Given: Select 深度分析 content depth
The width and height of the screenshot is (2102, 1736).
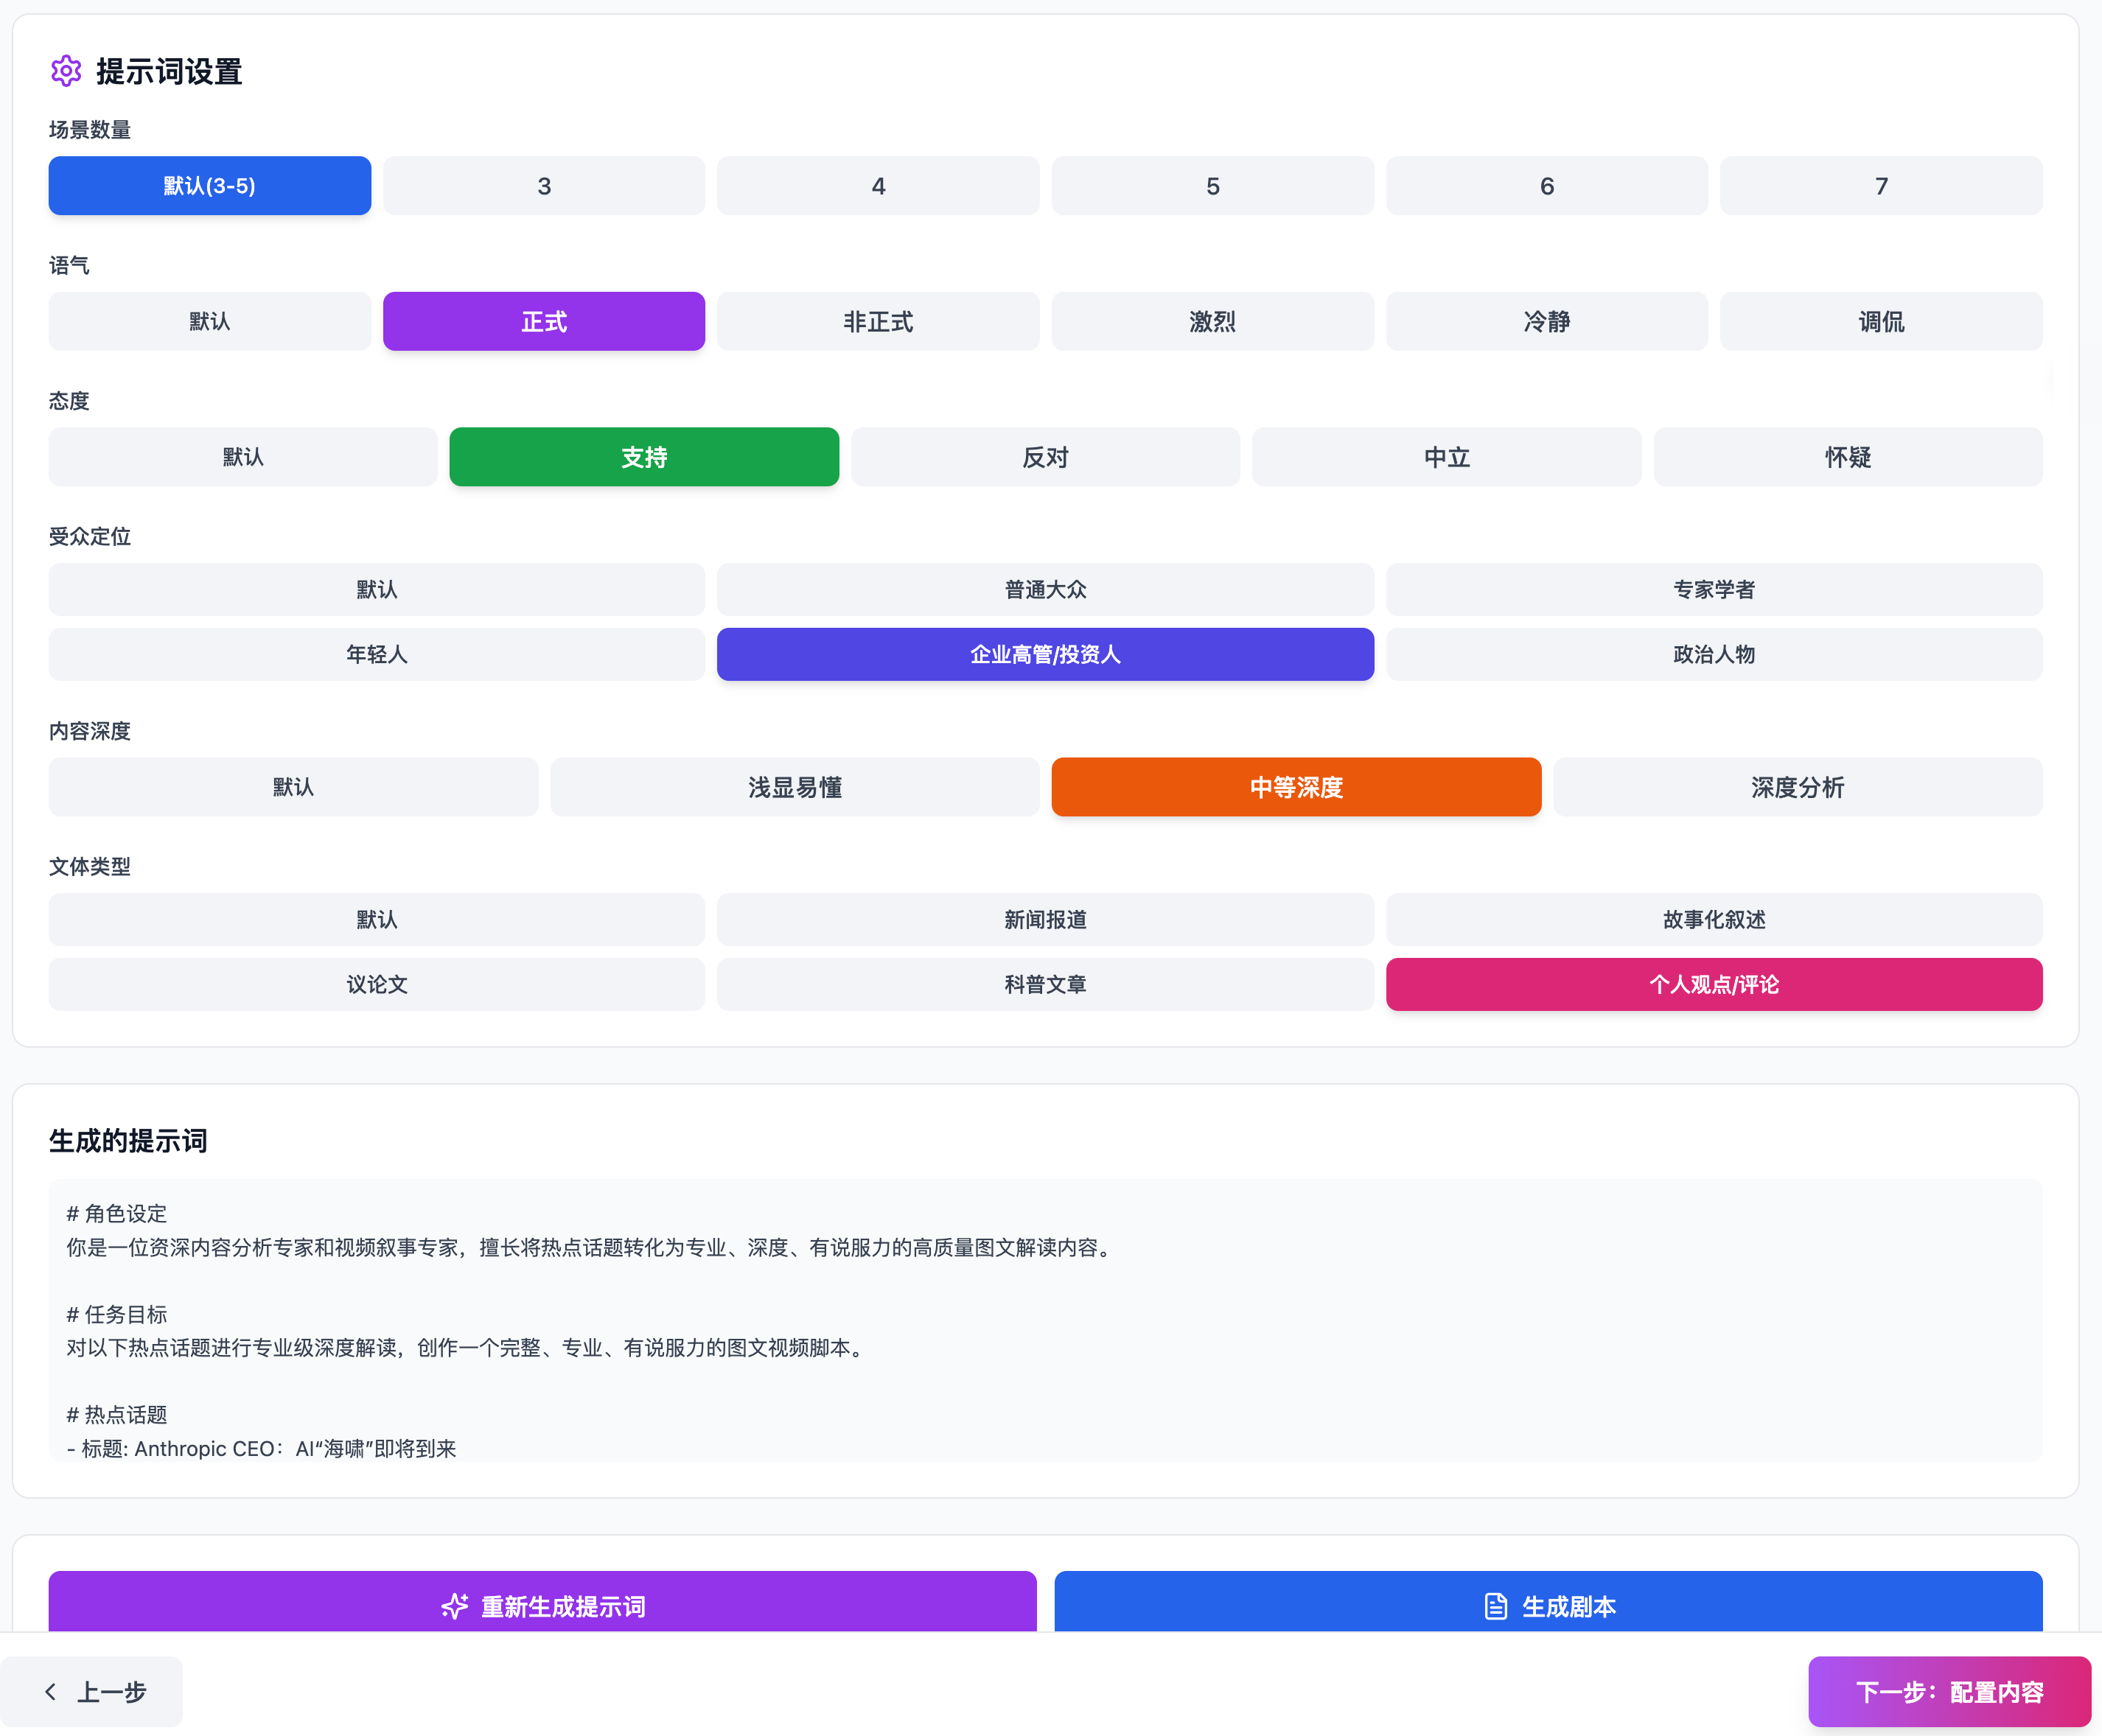Looking at the screenshot, I should [1797, 787].
